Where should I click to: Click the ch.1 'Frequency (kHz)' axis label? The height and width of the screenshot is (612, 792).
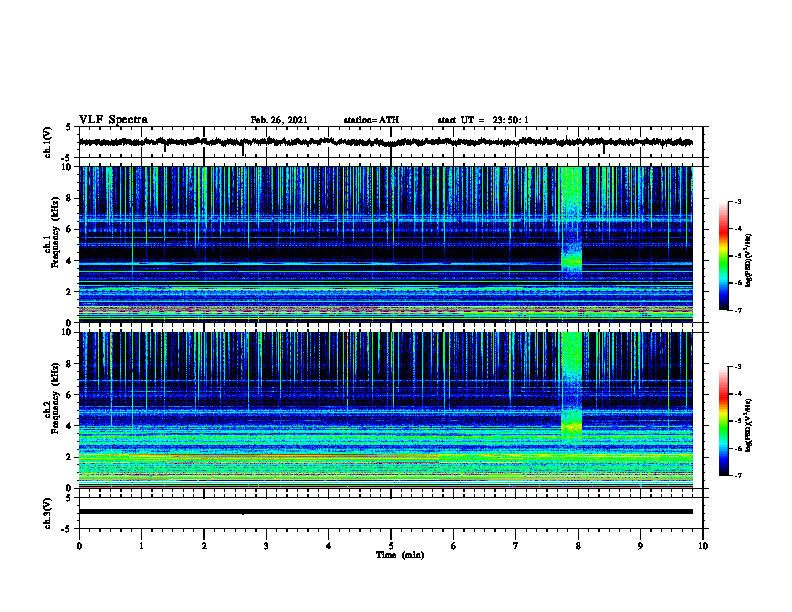[55, 233]
